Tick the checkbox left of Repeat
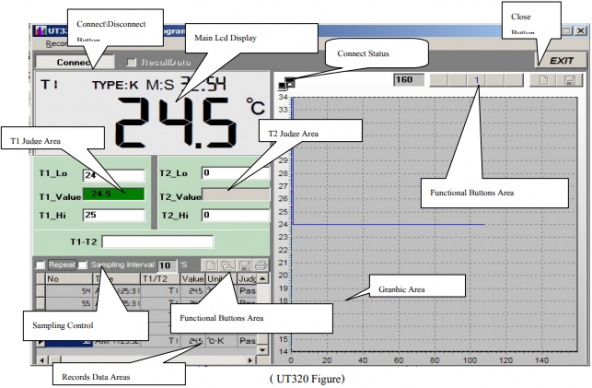 40,265
